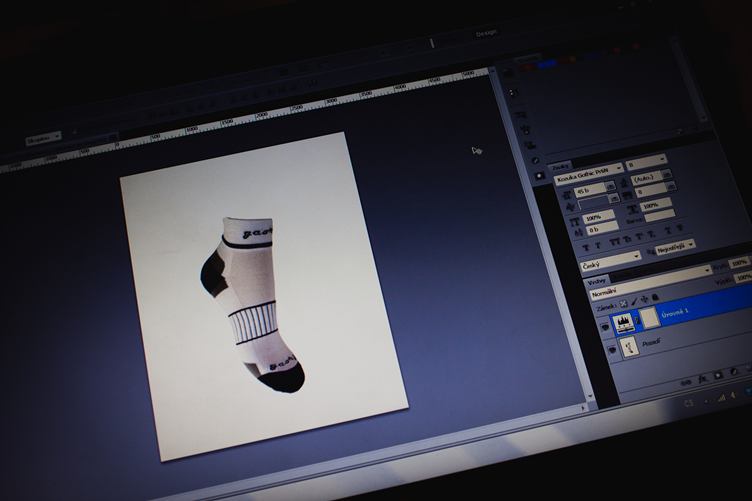Click the fx layer style icon
Viewport: 752px width, 501px height.
pos(703,379)
